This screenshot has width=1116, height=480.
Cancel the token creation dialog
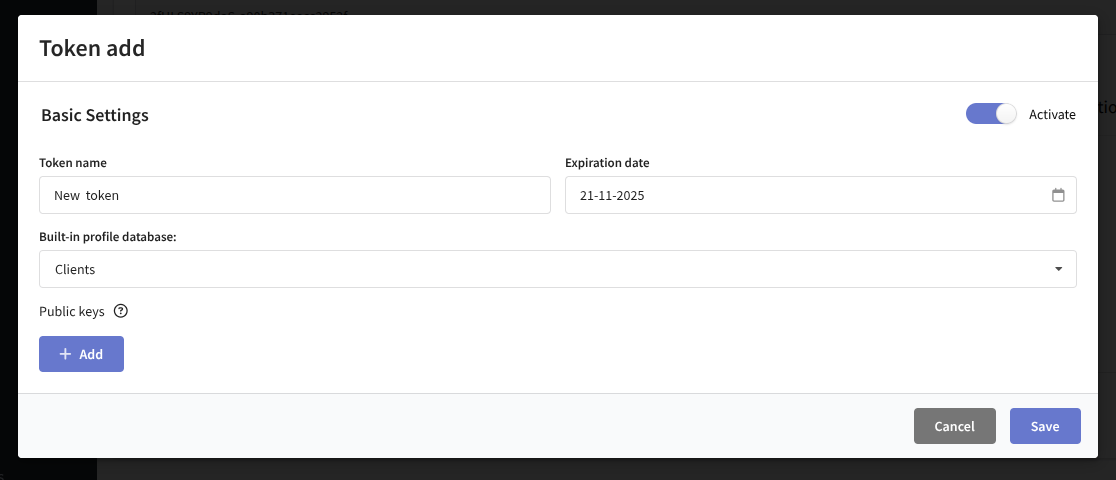(954, 426)
